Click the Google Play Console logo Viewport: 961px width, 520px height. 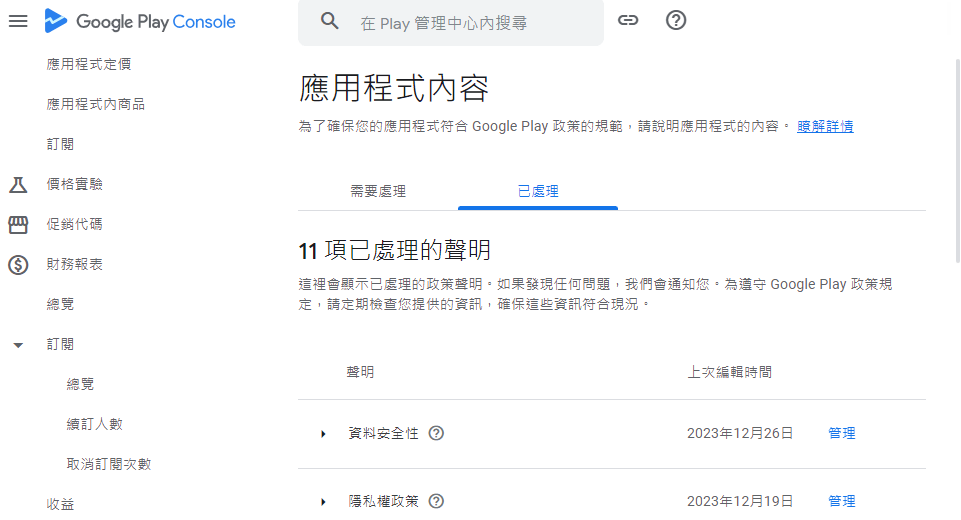140,21
